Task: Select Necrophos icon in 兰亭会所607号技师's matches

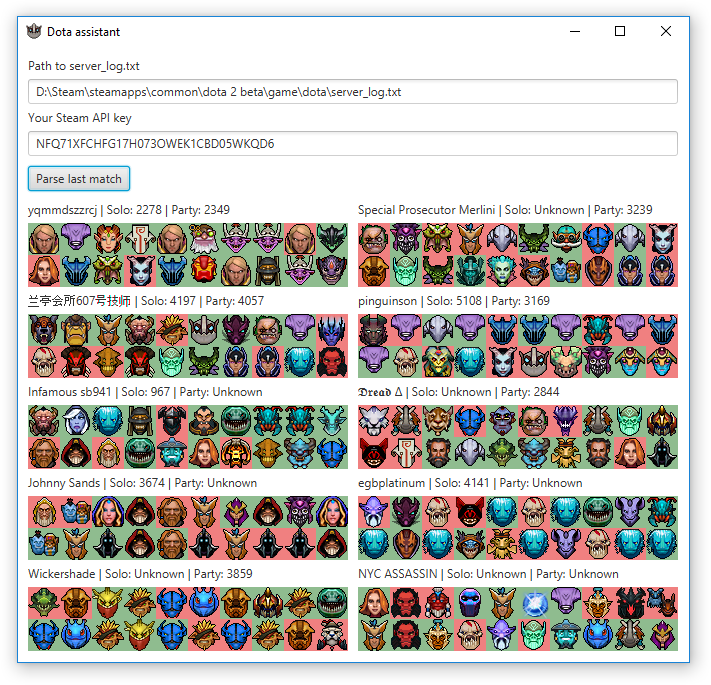Action: pos(172,362)
